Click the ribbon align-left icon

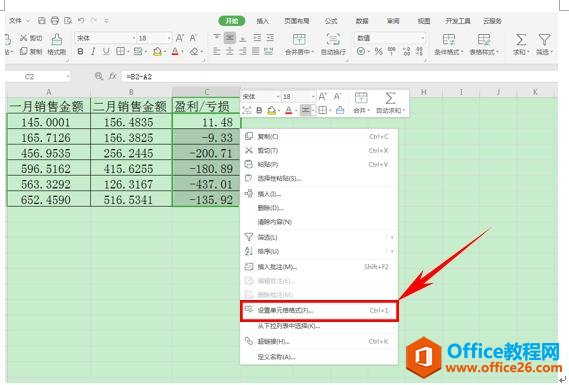click(x=217, y=52)
